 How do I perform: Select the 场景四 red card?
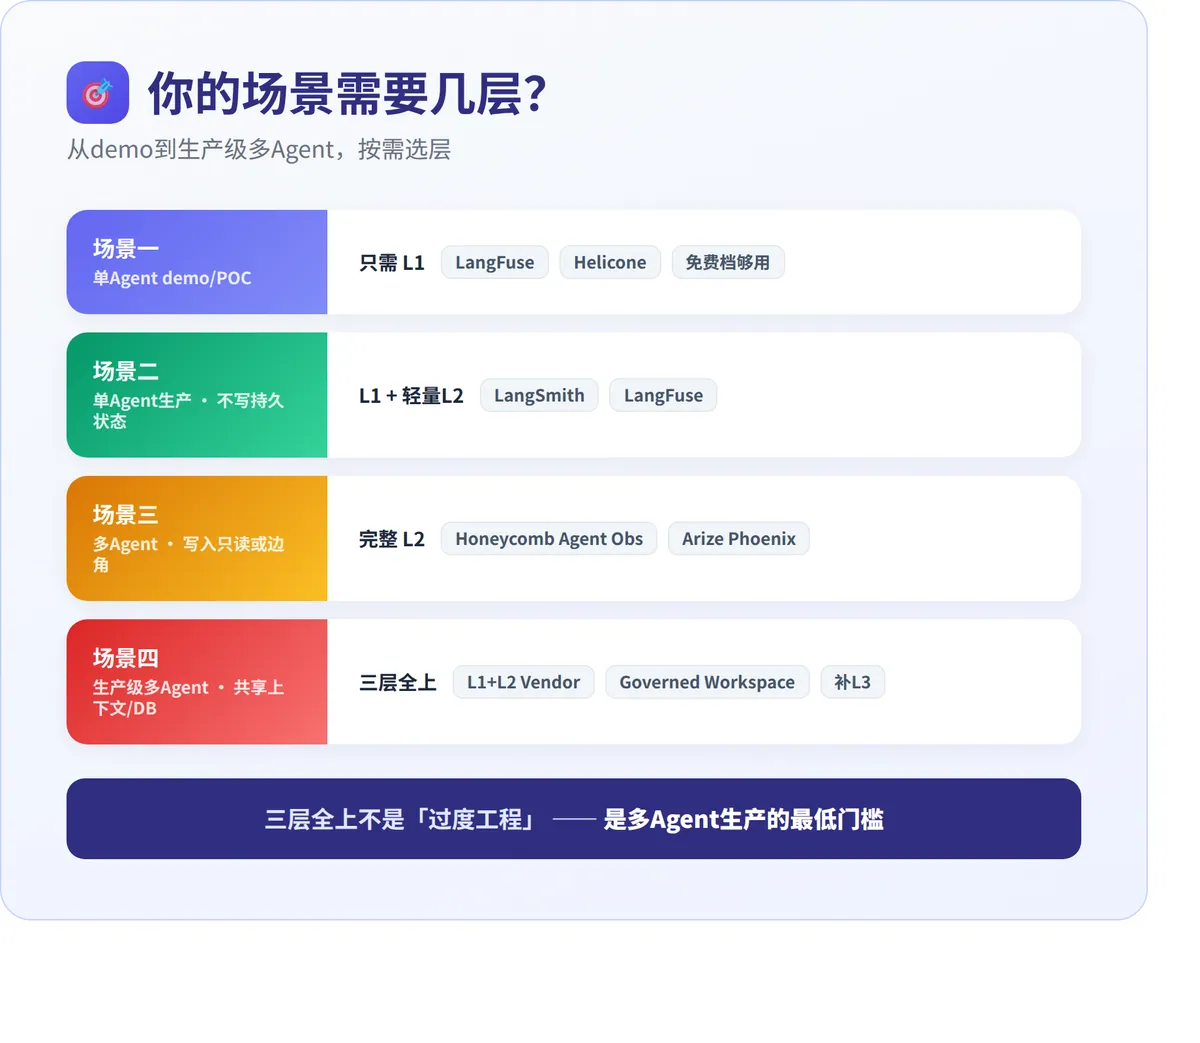(197, 682)
